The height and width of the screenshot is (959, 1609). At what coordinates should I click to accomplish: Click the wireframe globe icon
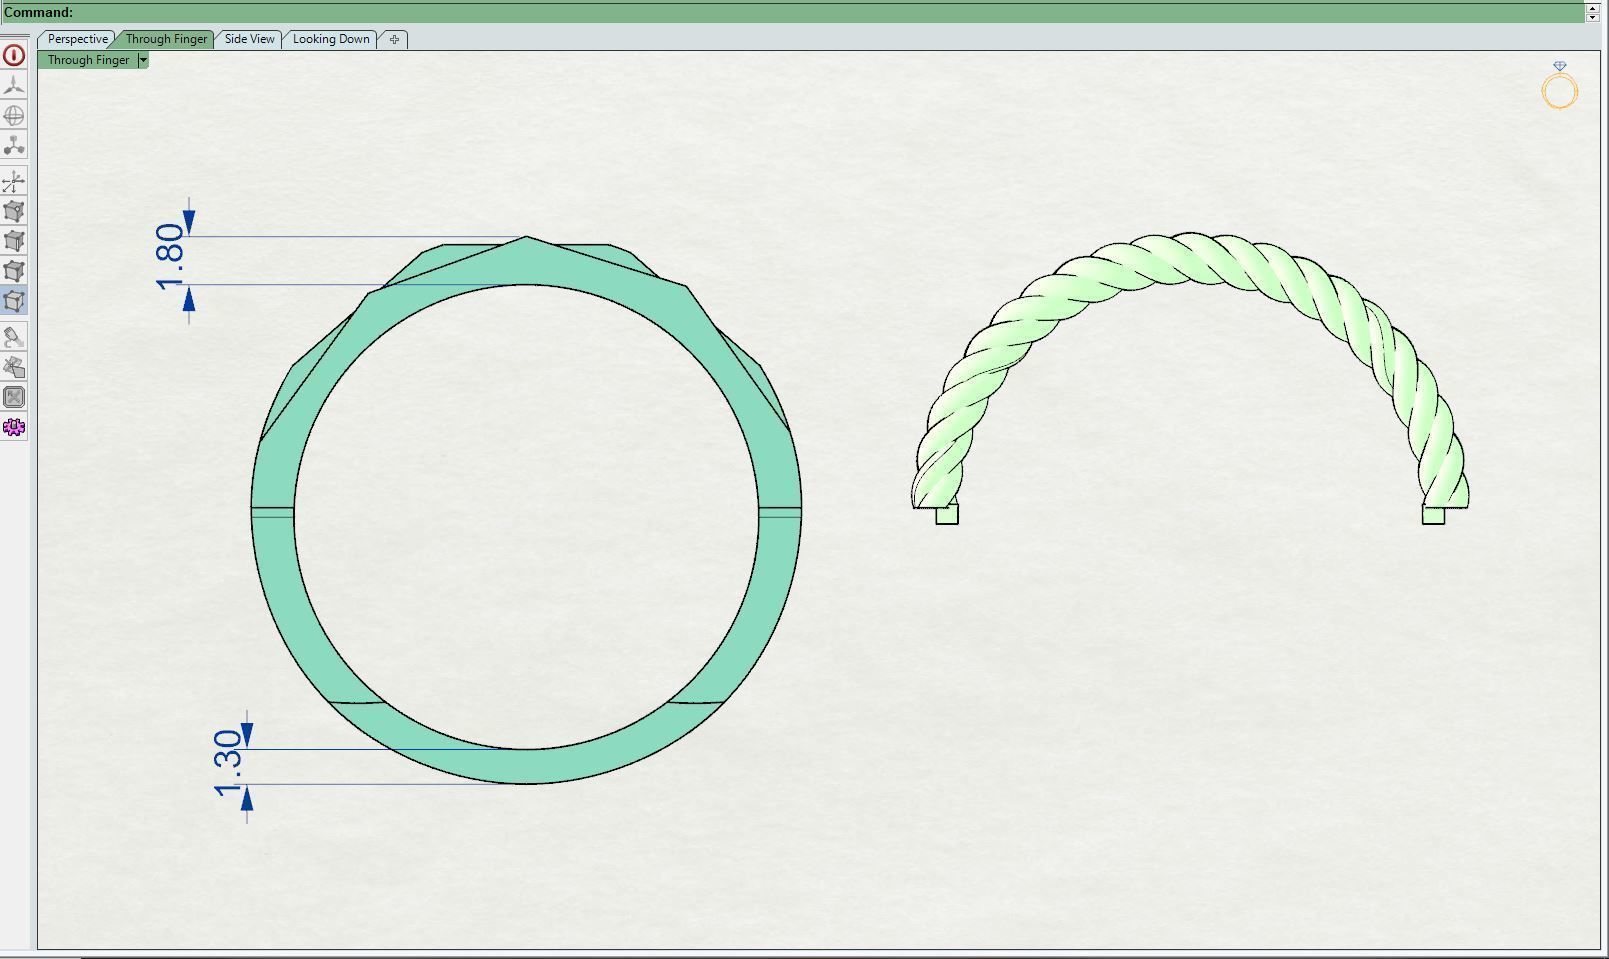tap(14, 115)
